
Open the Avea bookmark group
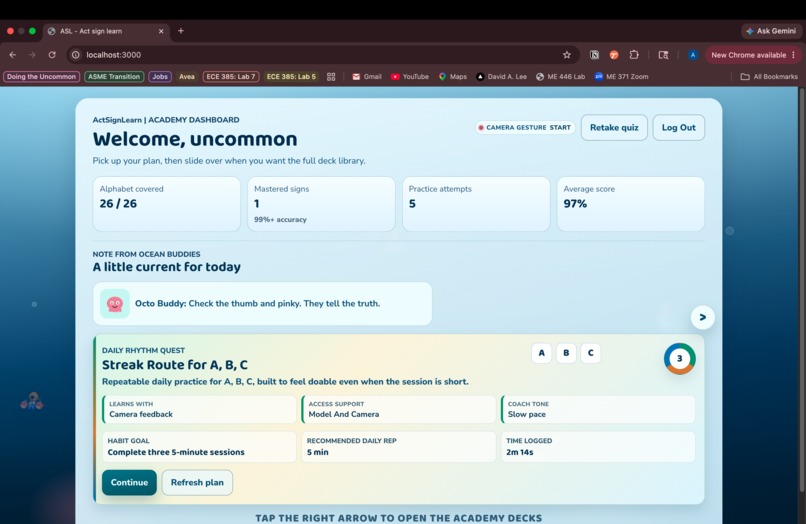pyautogui.click(x=187, y=77)
